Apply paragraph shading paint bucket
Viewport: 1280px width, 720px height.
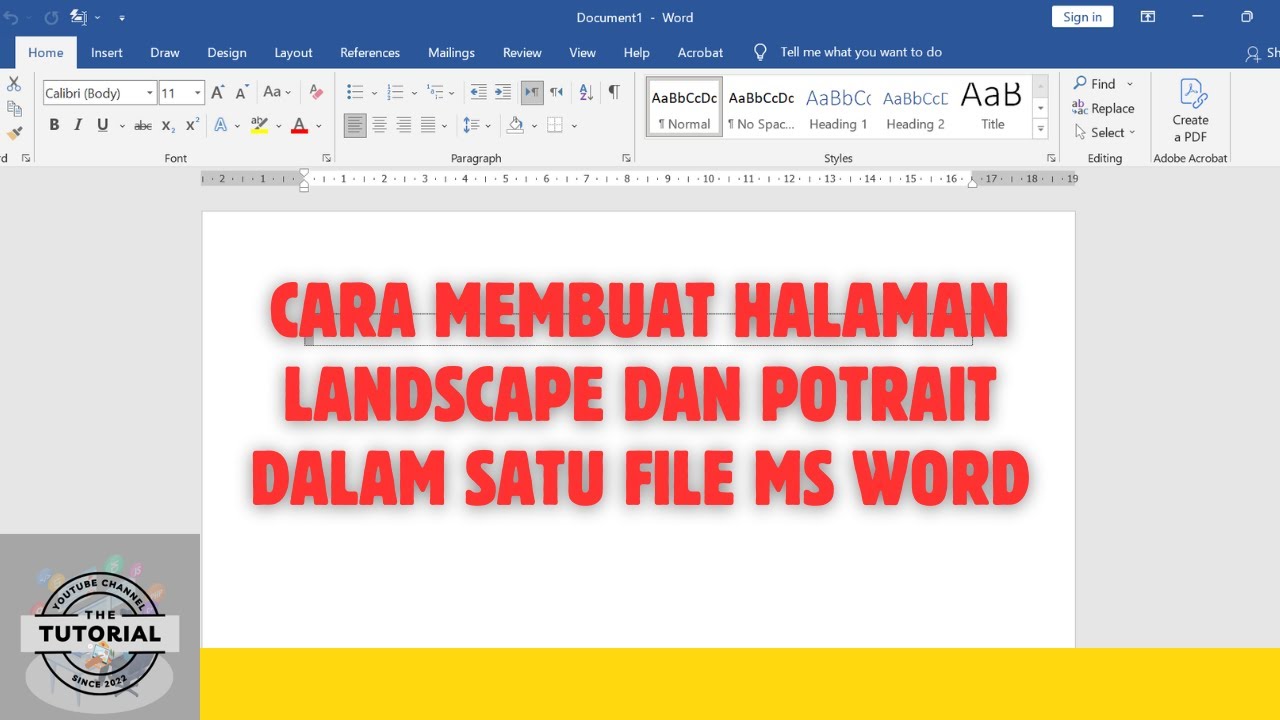[515, 125]
